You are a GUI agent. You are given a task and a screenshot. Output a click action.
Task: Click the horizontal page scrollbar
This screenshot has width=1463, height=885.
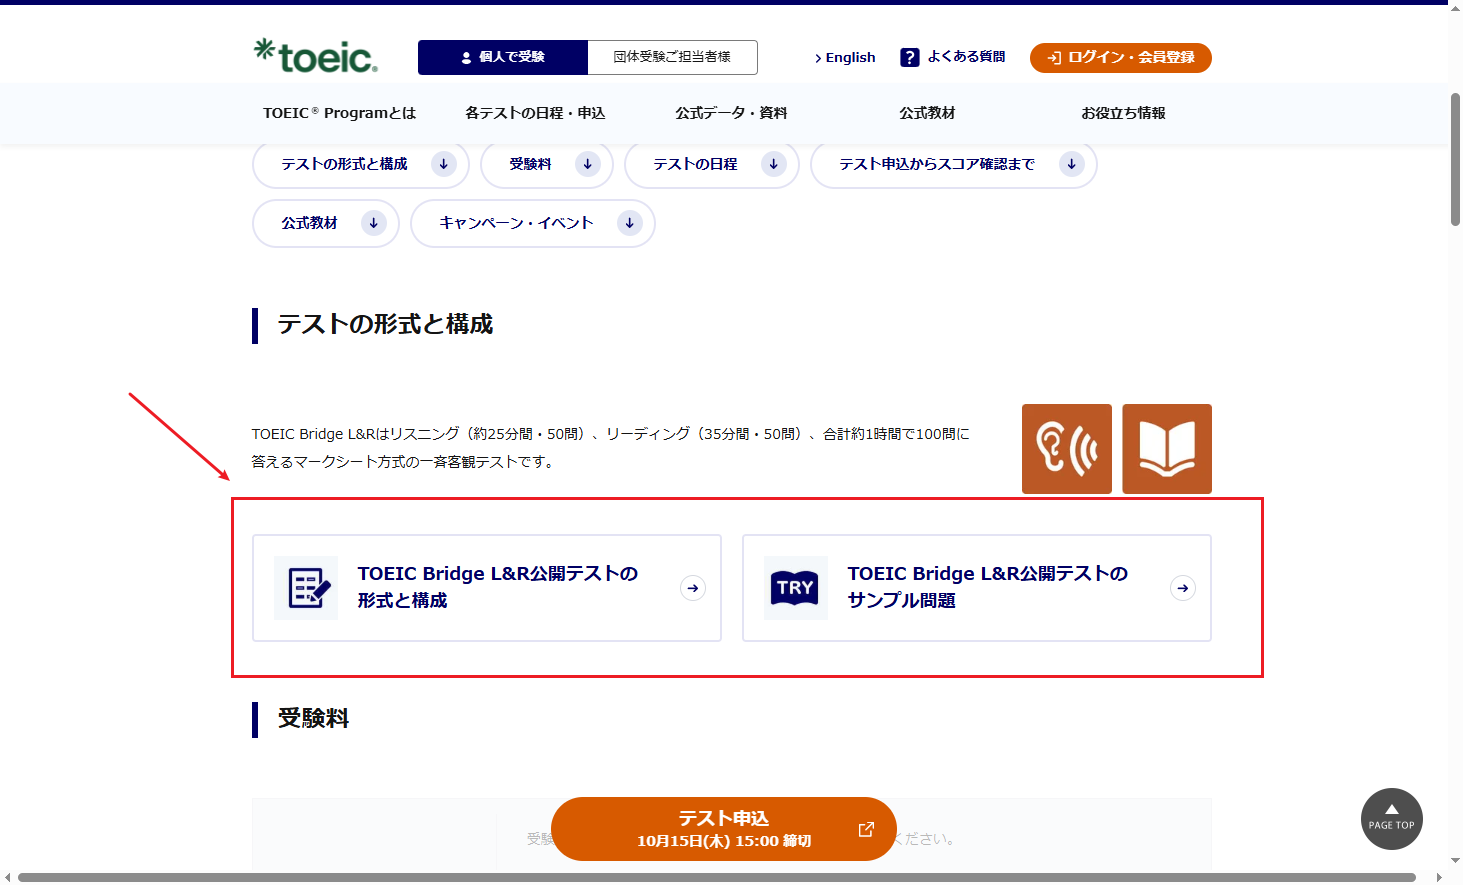coord(717,878)
